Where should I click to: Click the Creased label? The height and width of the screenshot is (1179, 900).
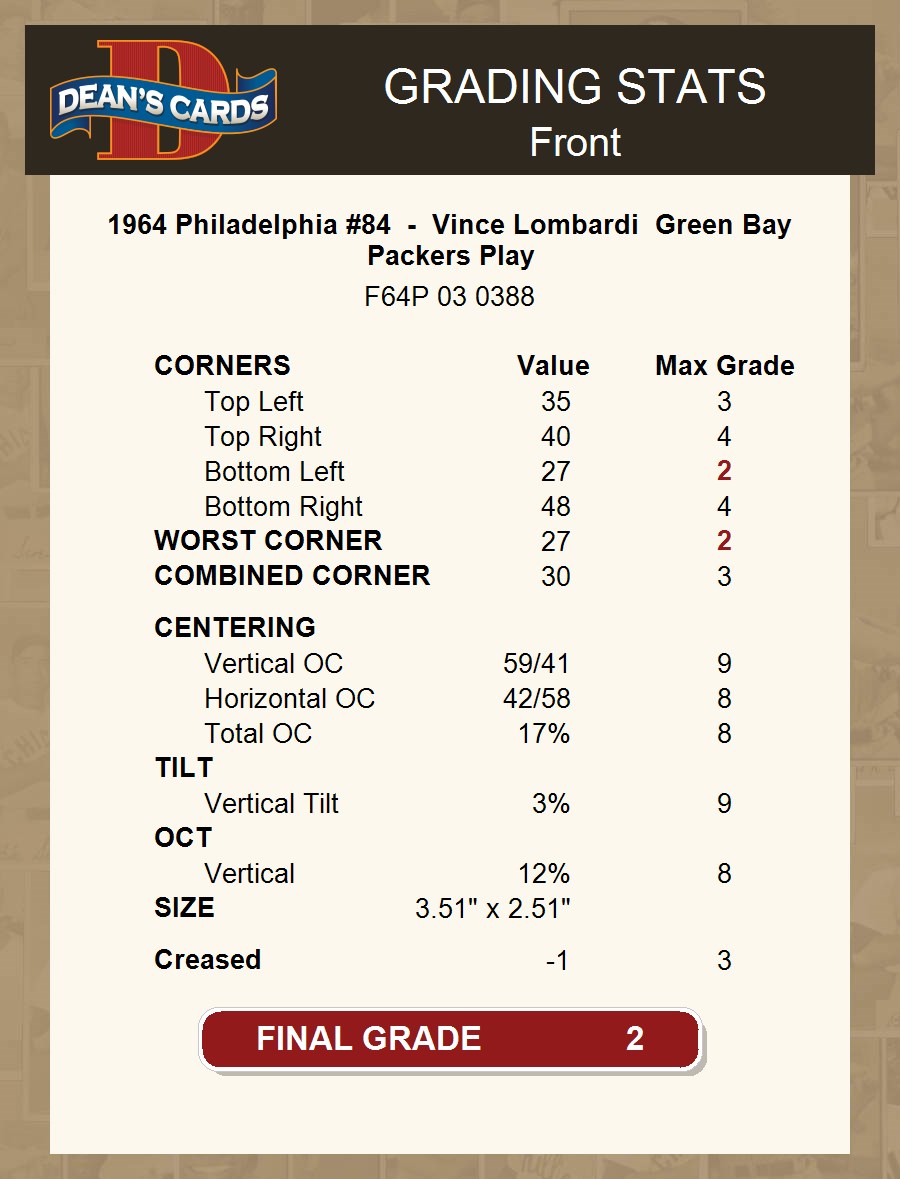(207, 960)
